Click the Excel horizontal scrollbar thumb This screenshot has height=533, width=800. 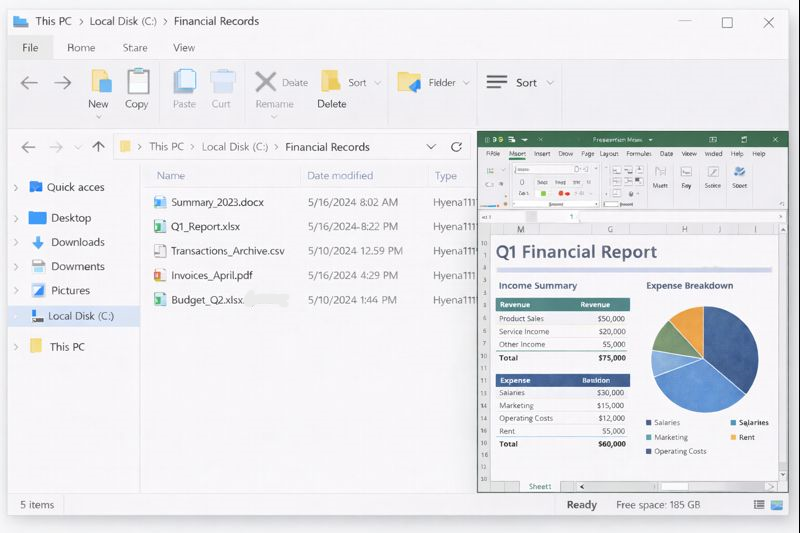675,486
